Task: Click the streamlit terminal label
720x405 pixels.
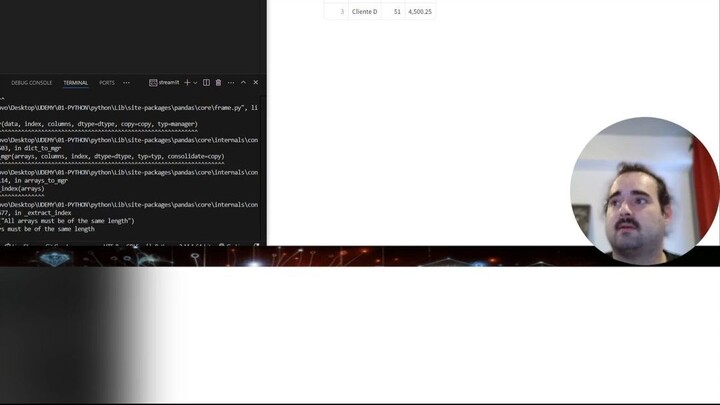Action: click(165, 83)
